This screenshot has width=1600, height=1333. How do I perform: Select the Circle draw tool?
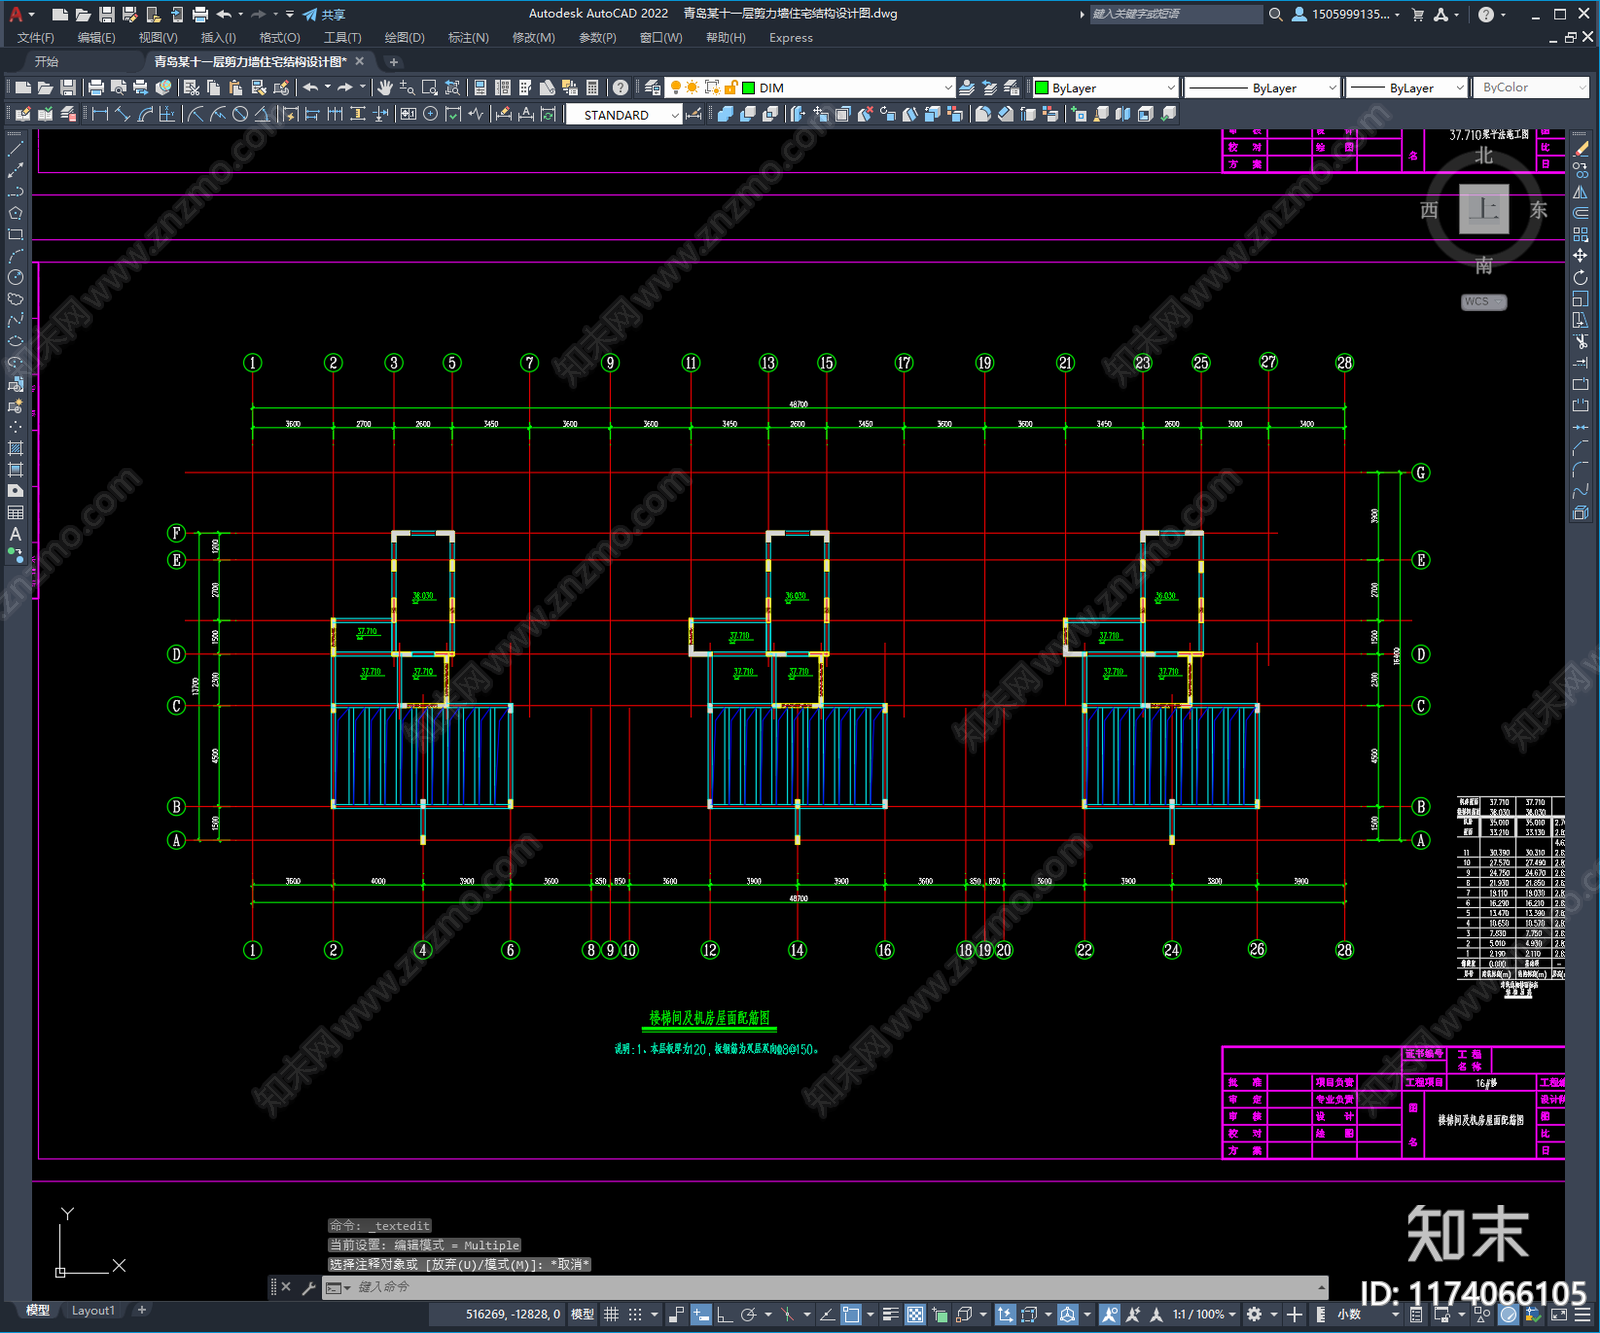coord(15,277)
